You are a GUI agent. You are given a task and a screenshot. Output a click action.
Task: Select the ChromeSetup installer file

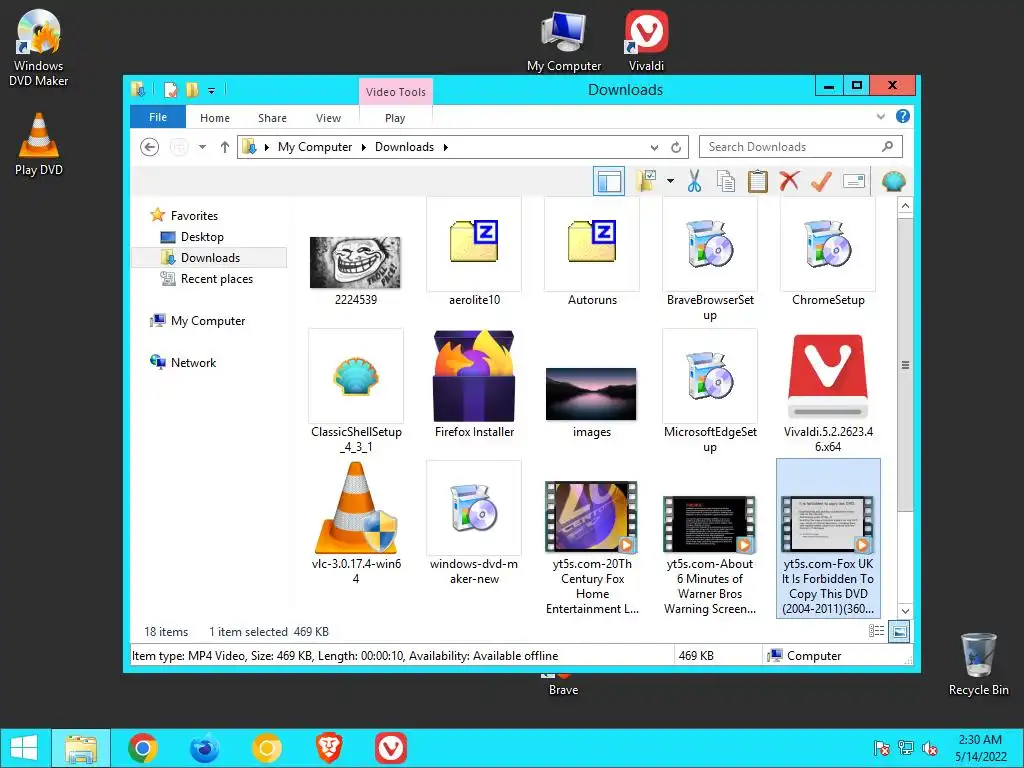click(x=828, y=251)
